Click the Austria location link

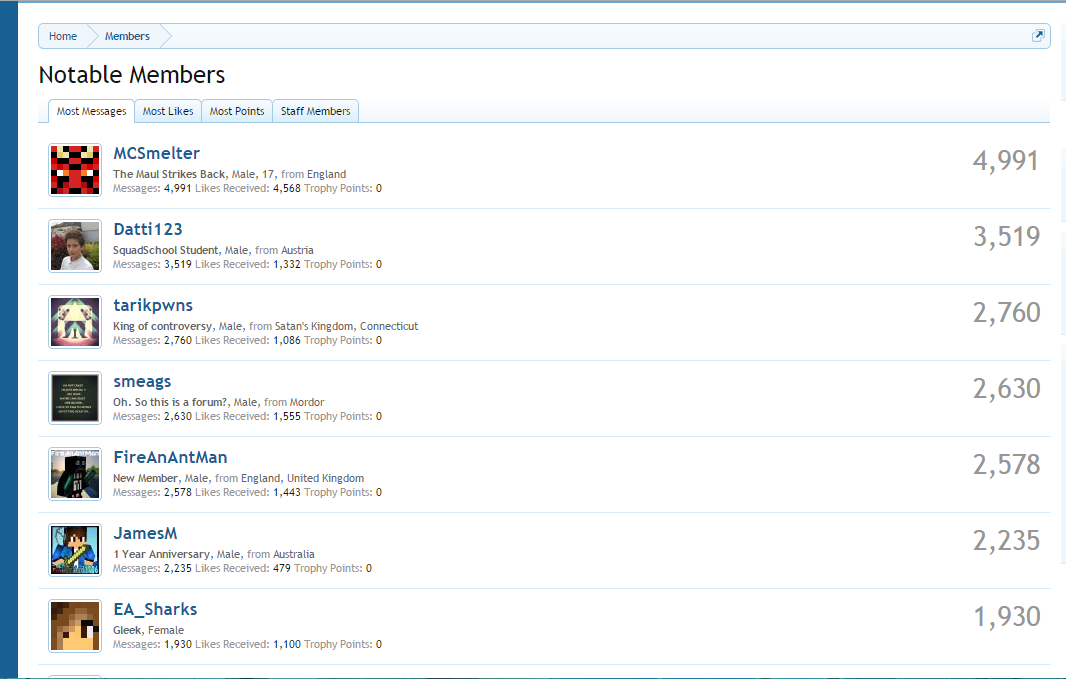pos(297,251)
